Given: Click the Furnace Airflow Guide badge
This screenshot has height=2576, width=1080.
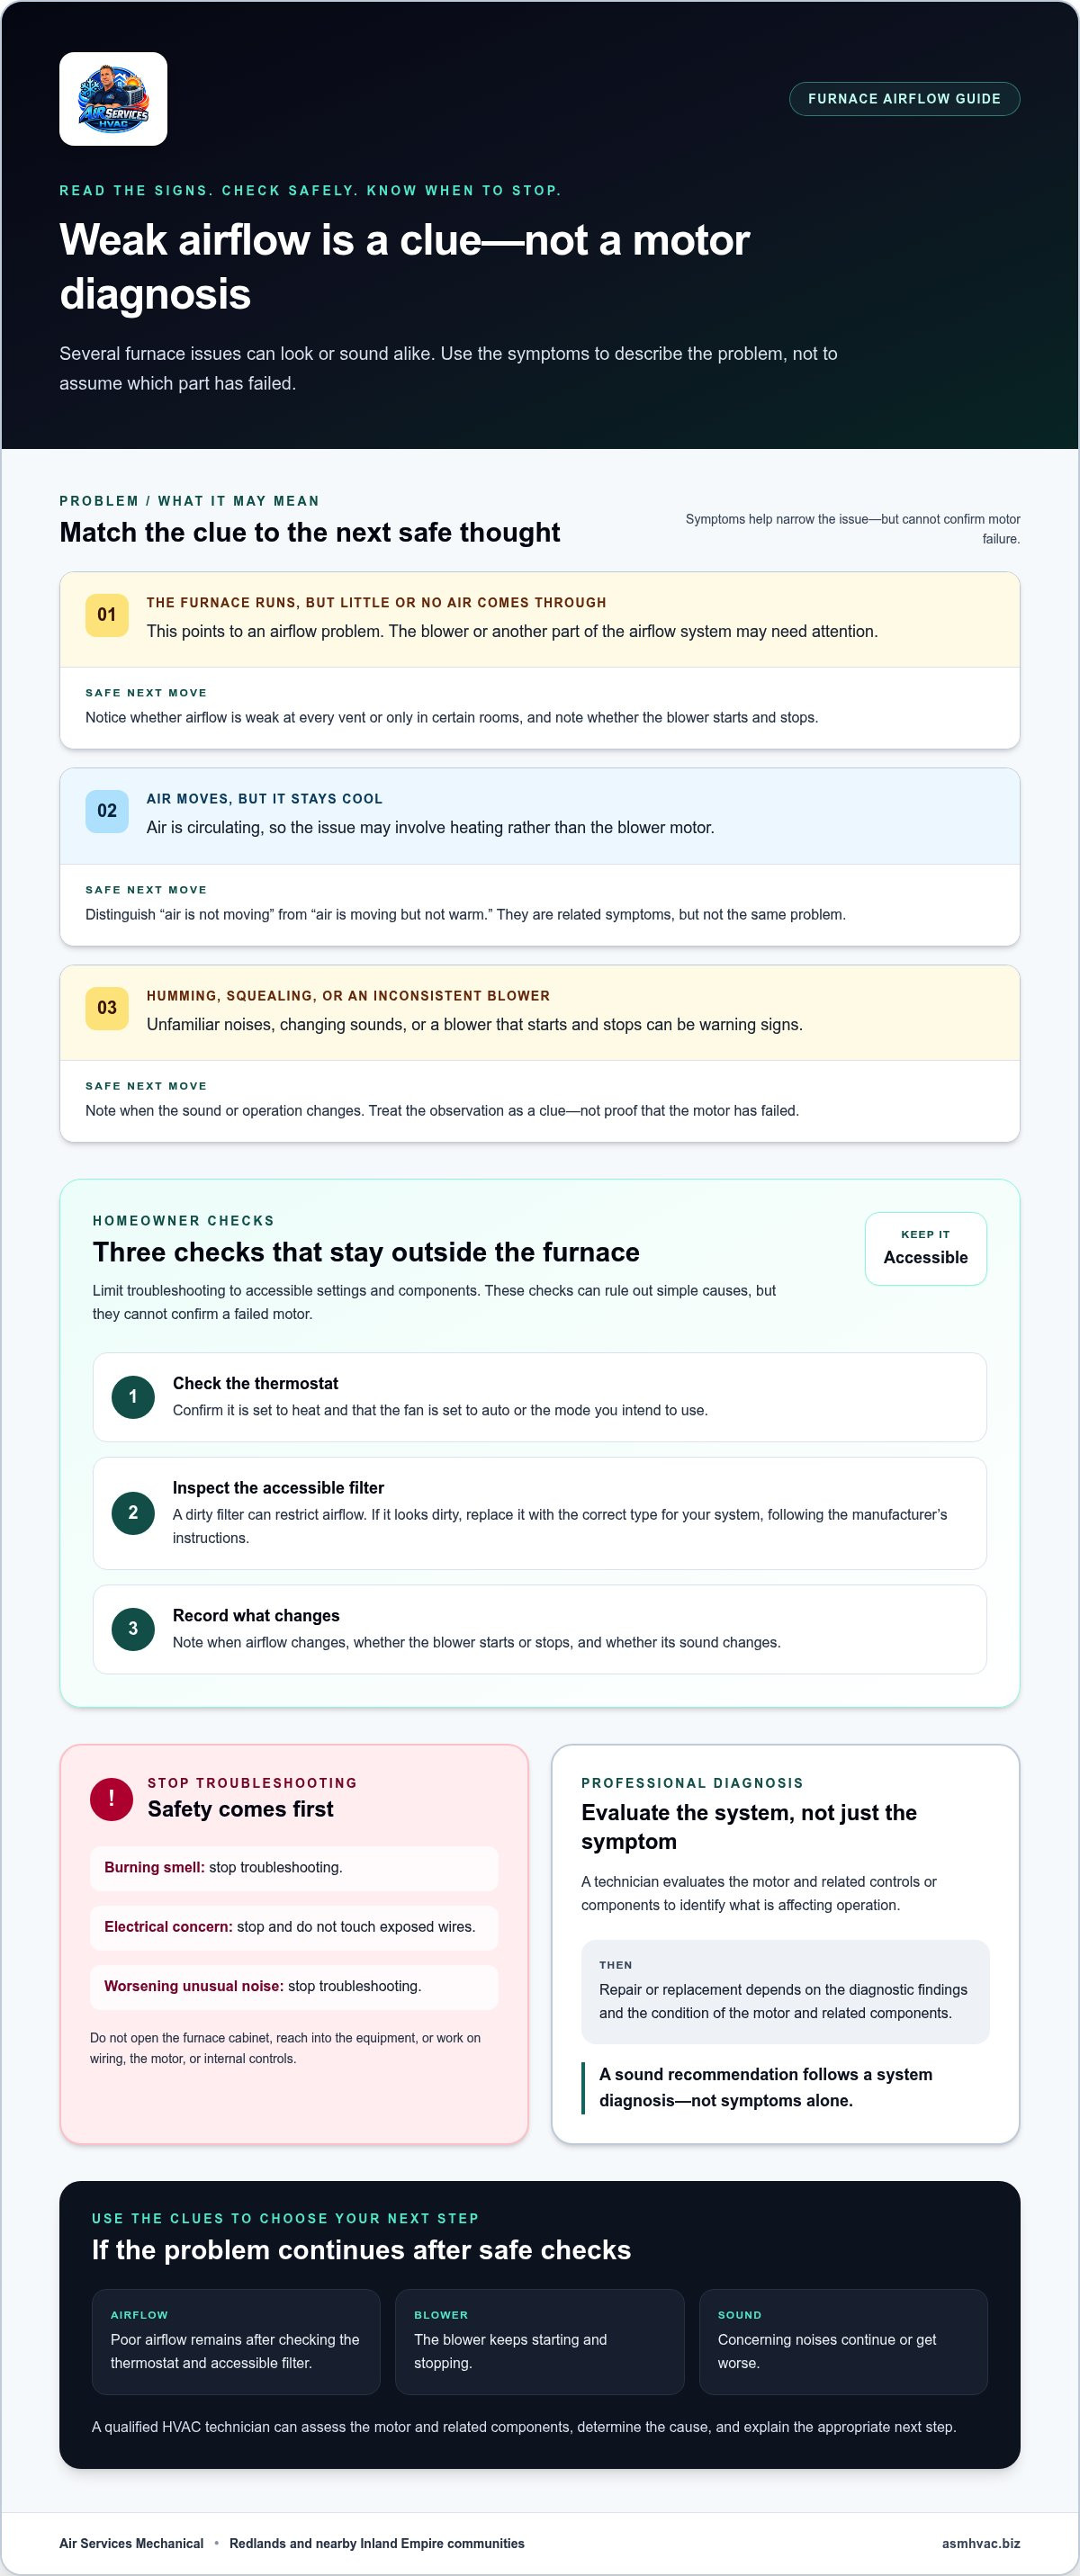Looking at the screenshot, I should [x=904, y=99].
